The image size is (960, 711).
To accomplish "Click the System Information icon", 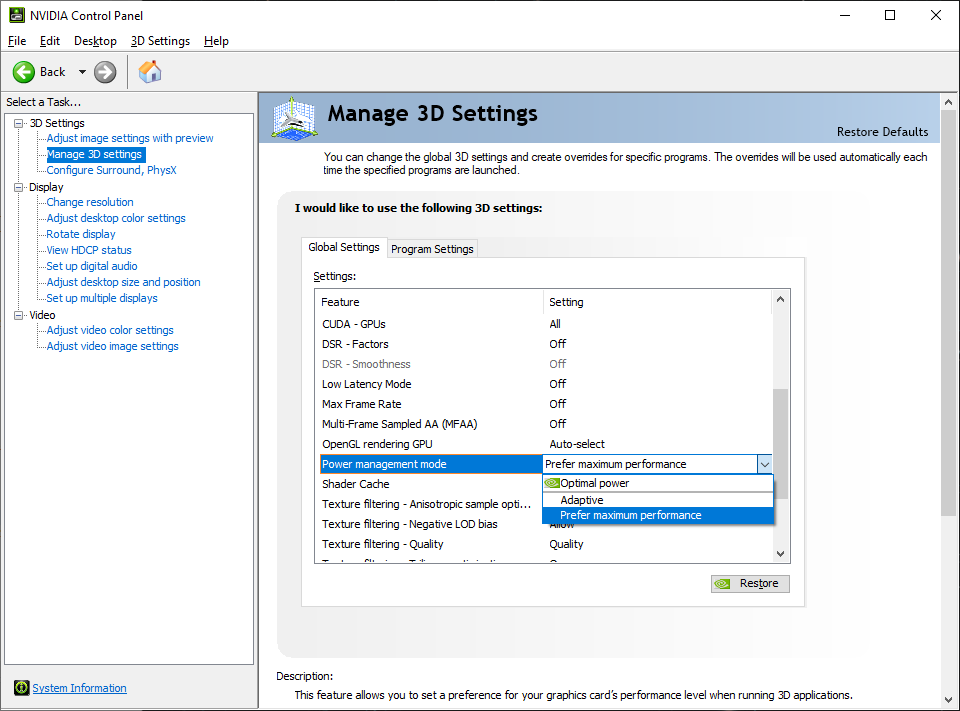I will coord(21,688).
